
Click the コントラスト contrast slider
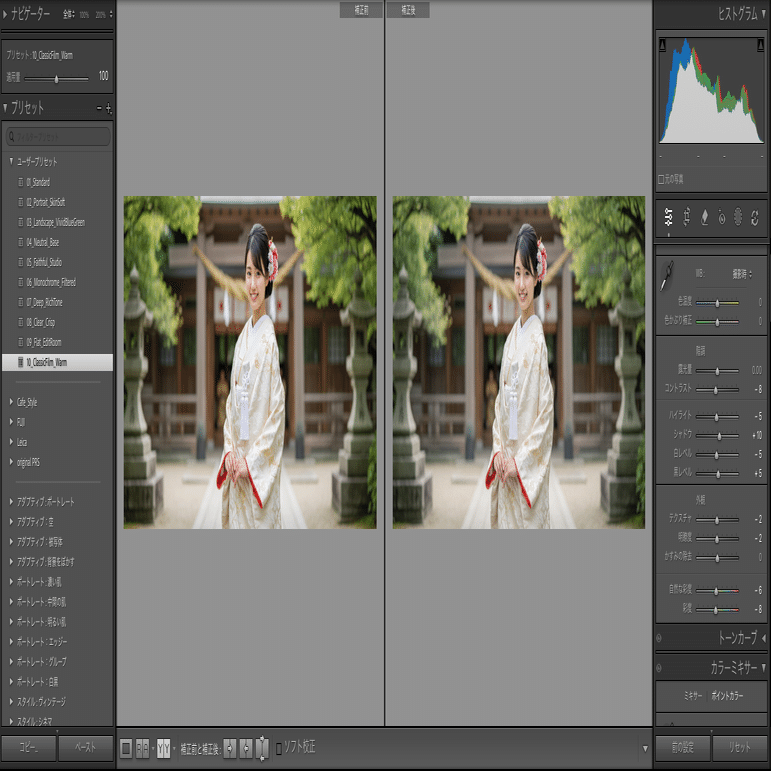click(x=717, y=390)
